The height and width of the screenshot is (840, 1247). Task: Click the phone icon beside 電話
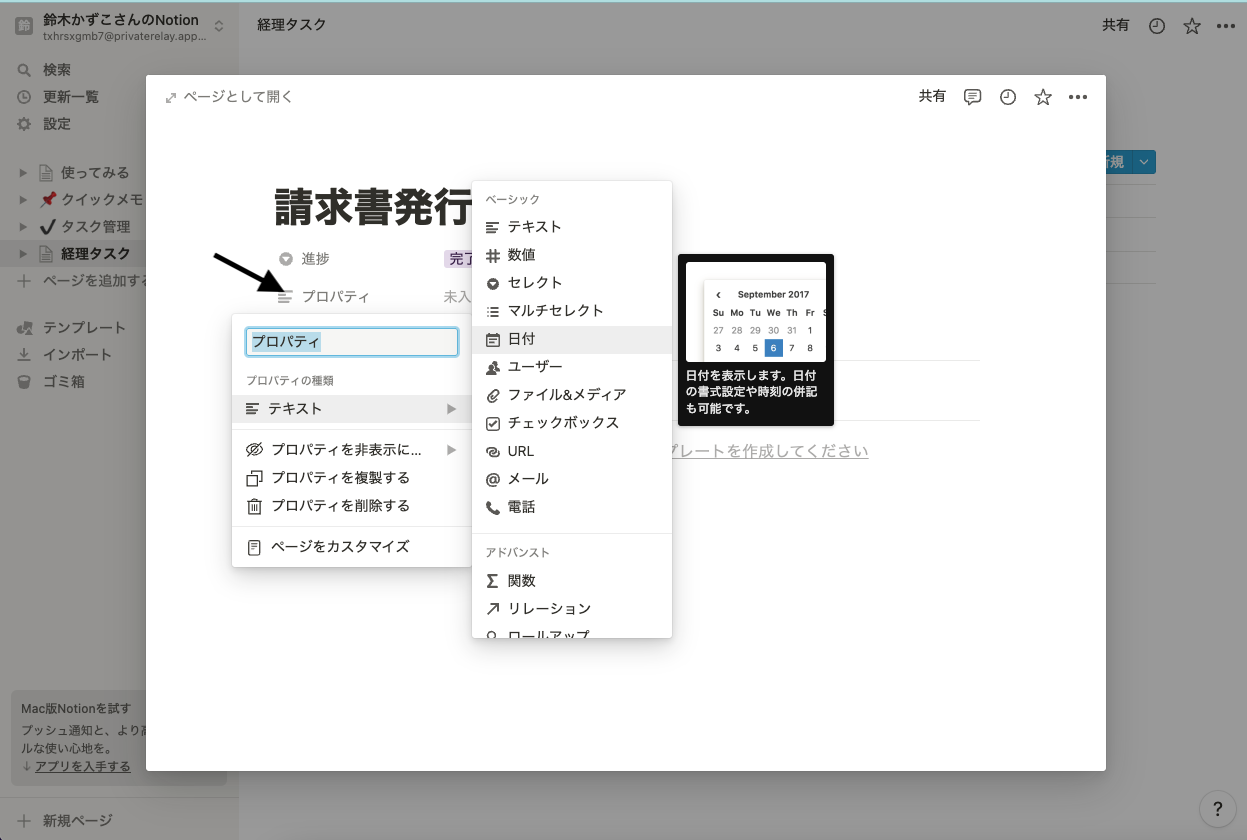tap(492, 508)
